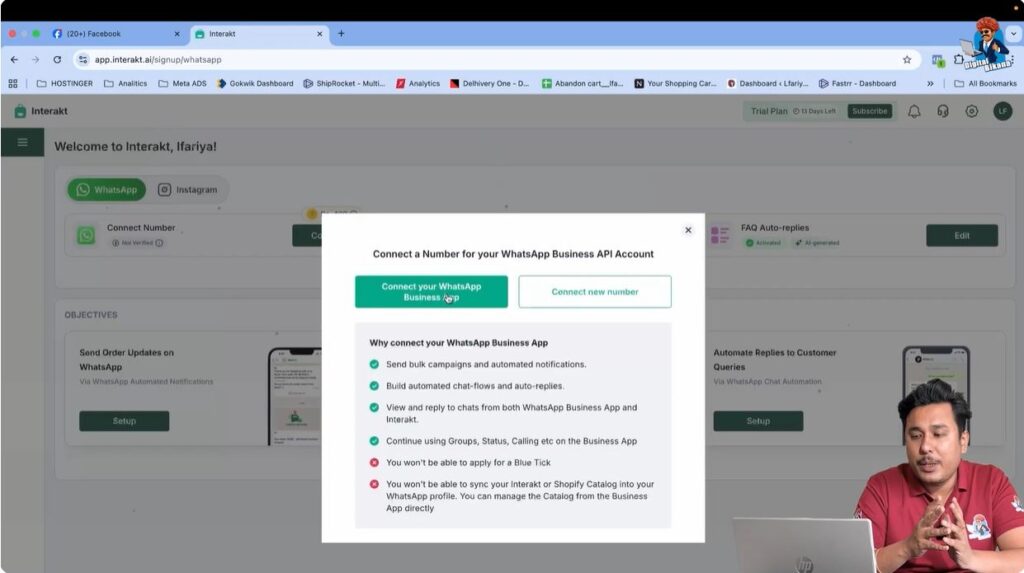Switch to the WhatsApp tab
Viewport: 1024px width, 573px height.
[106, 189]
